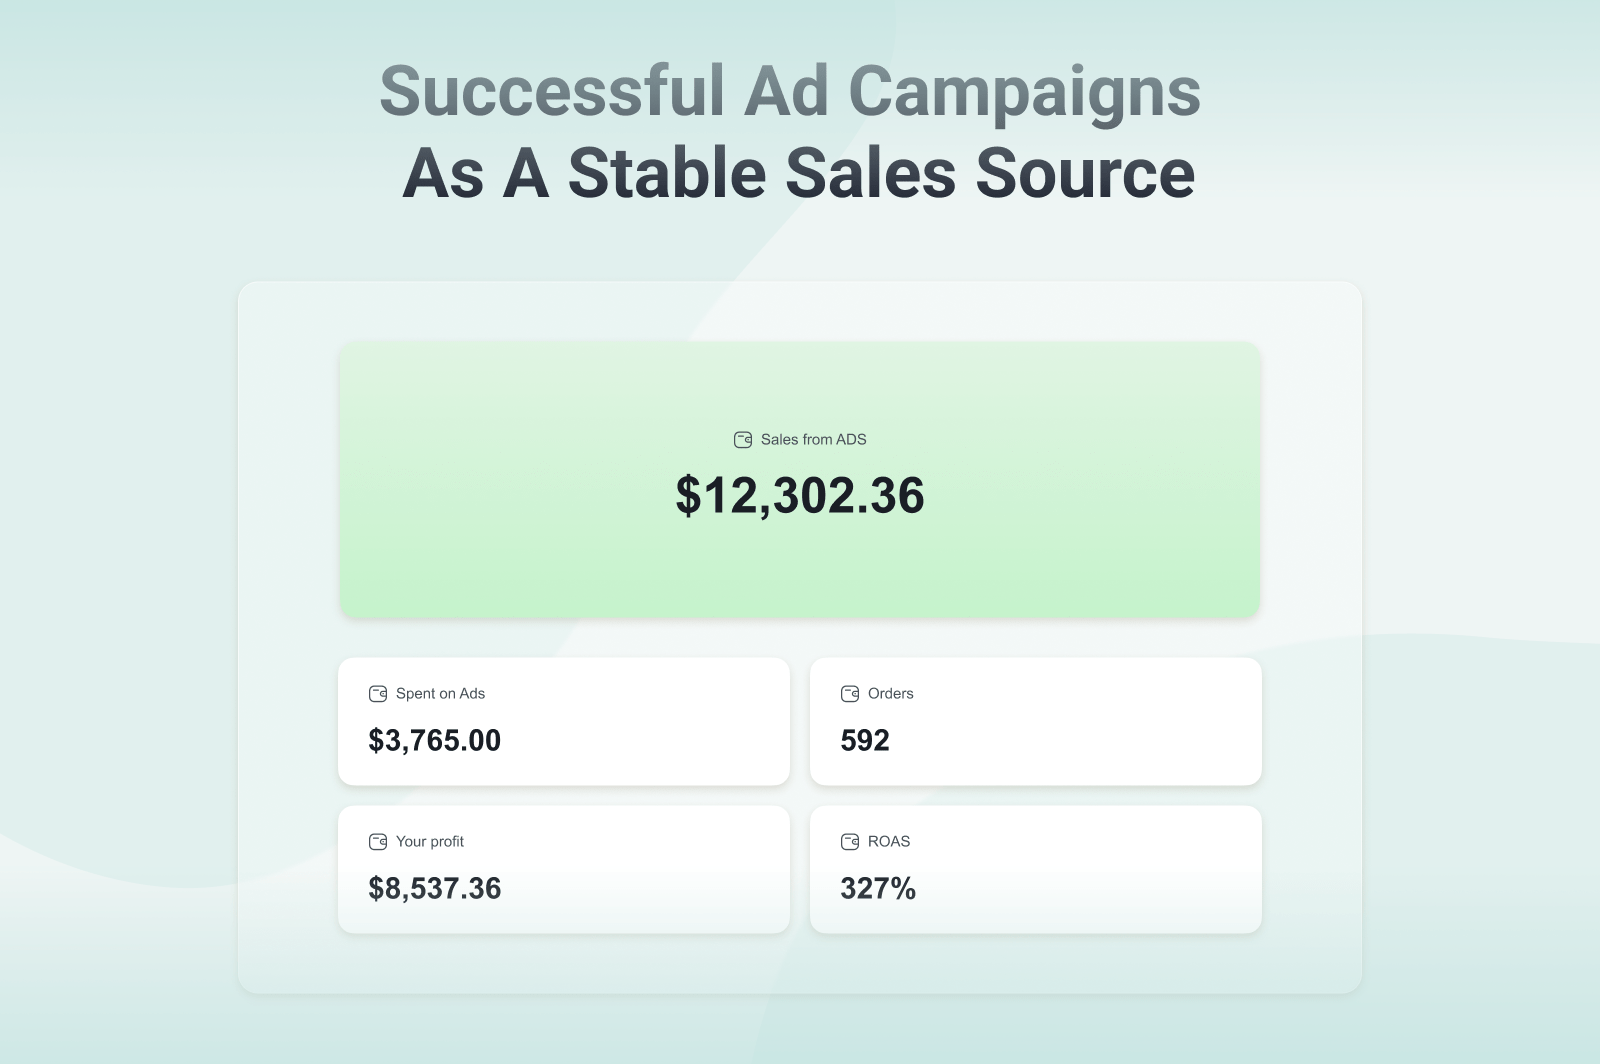Click the word Source in the heading
Image resolution: width=1600 pixels, height=1064 pixels.
click(1085, 173)
